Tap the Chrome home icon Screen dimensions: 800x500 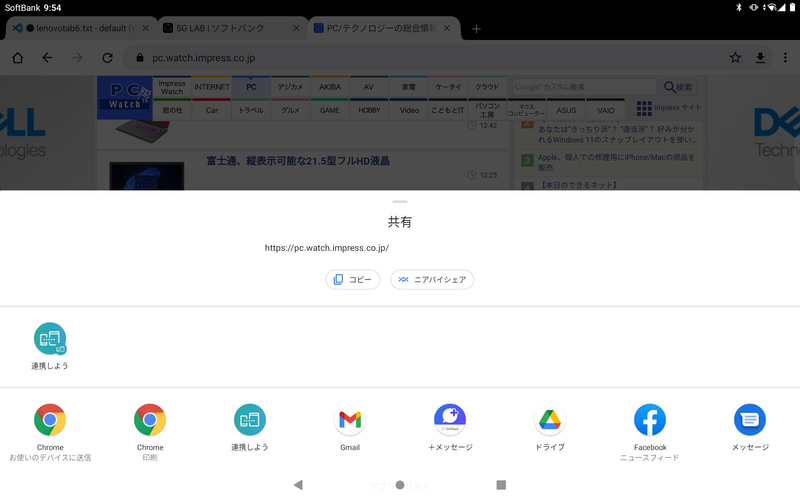point(18,58)
